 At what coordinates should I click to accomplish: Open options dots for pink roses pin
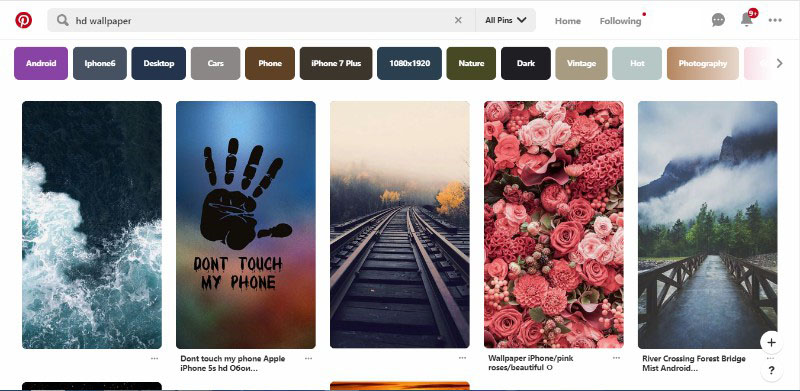point(616,358)
